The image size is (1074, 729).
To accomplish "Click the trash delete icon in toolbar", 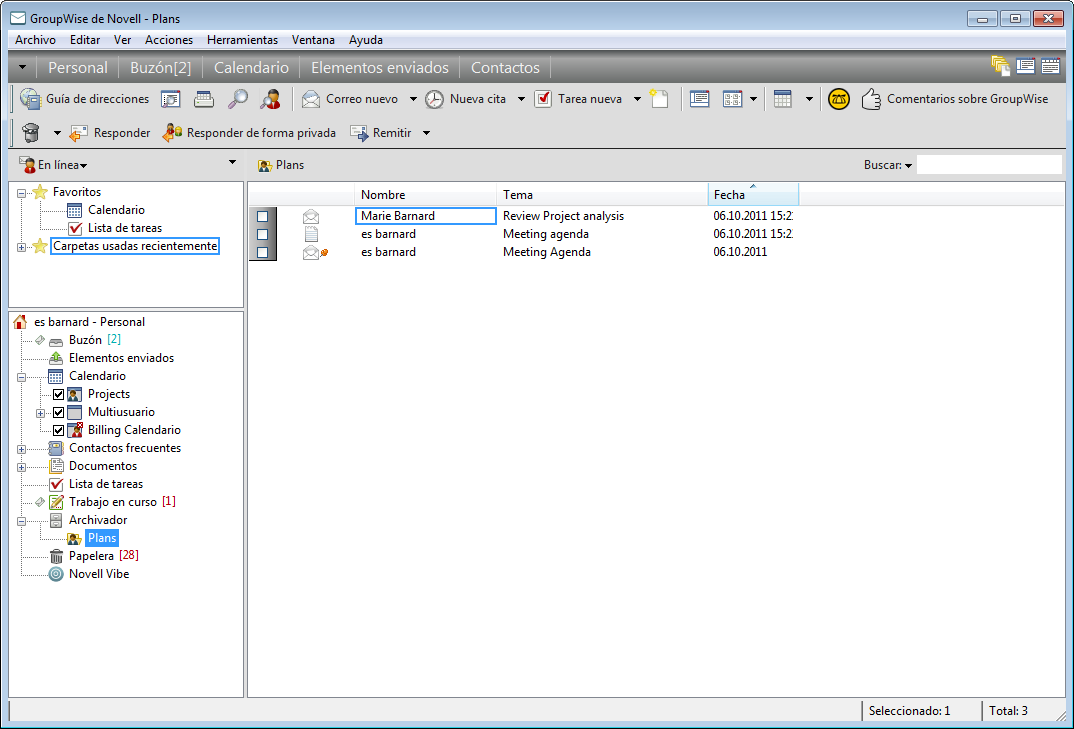I will pyautogui.click(x=31, y=132).
